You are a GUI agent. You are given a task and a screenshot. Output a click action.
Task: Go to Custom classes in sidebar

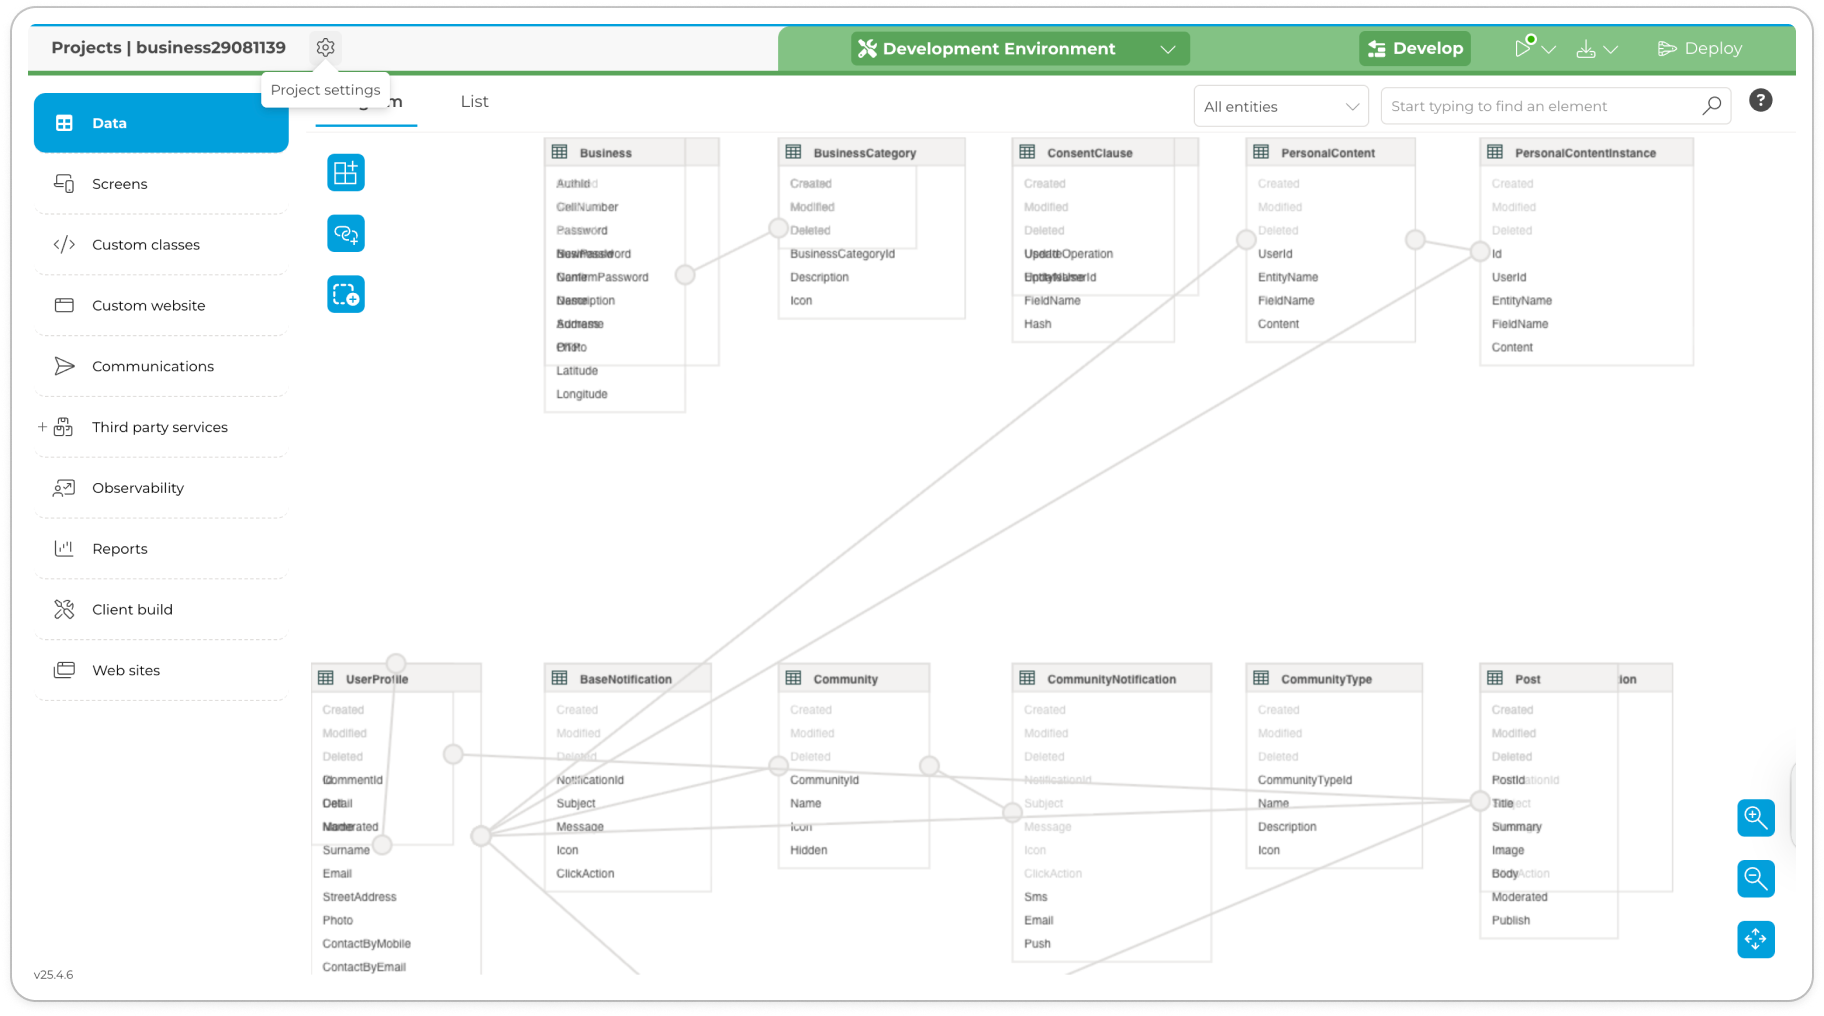pos(146,245)
